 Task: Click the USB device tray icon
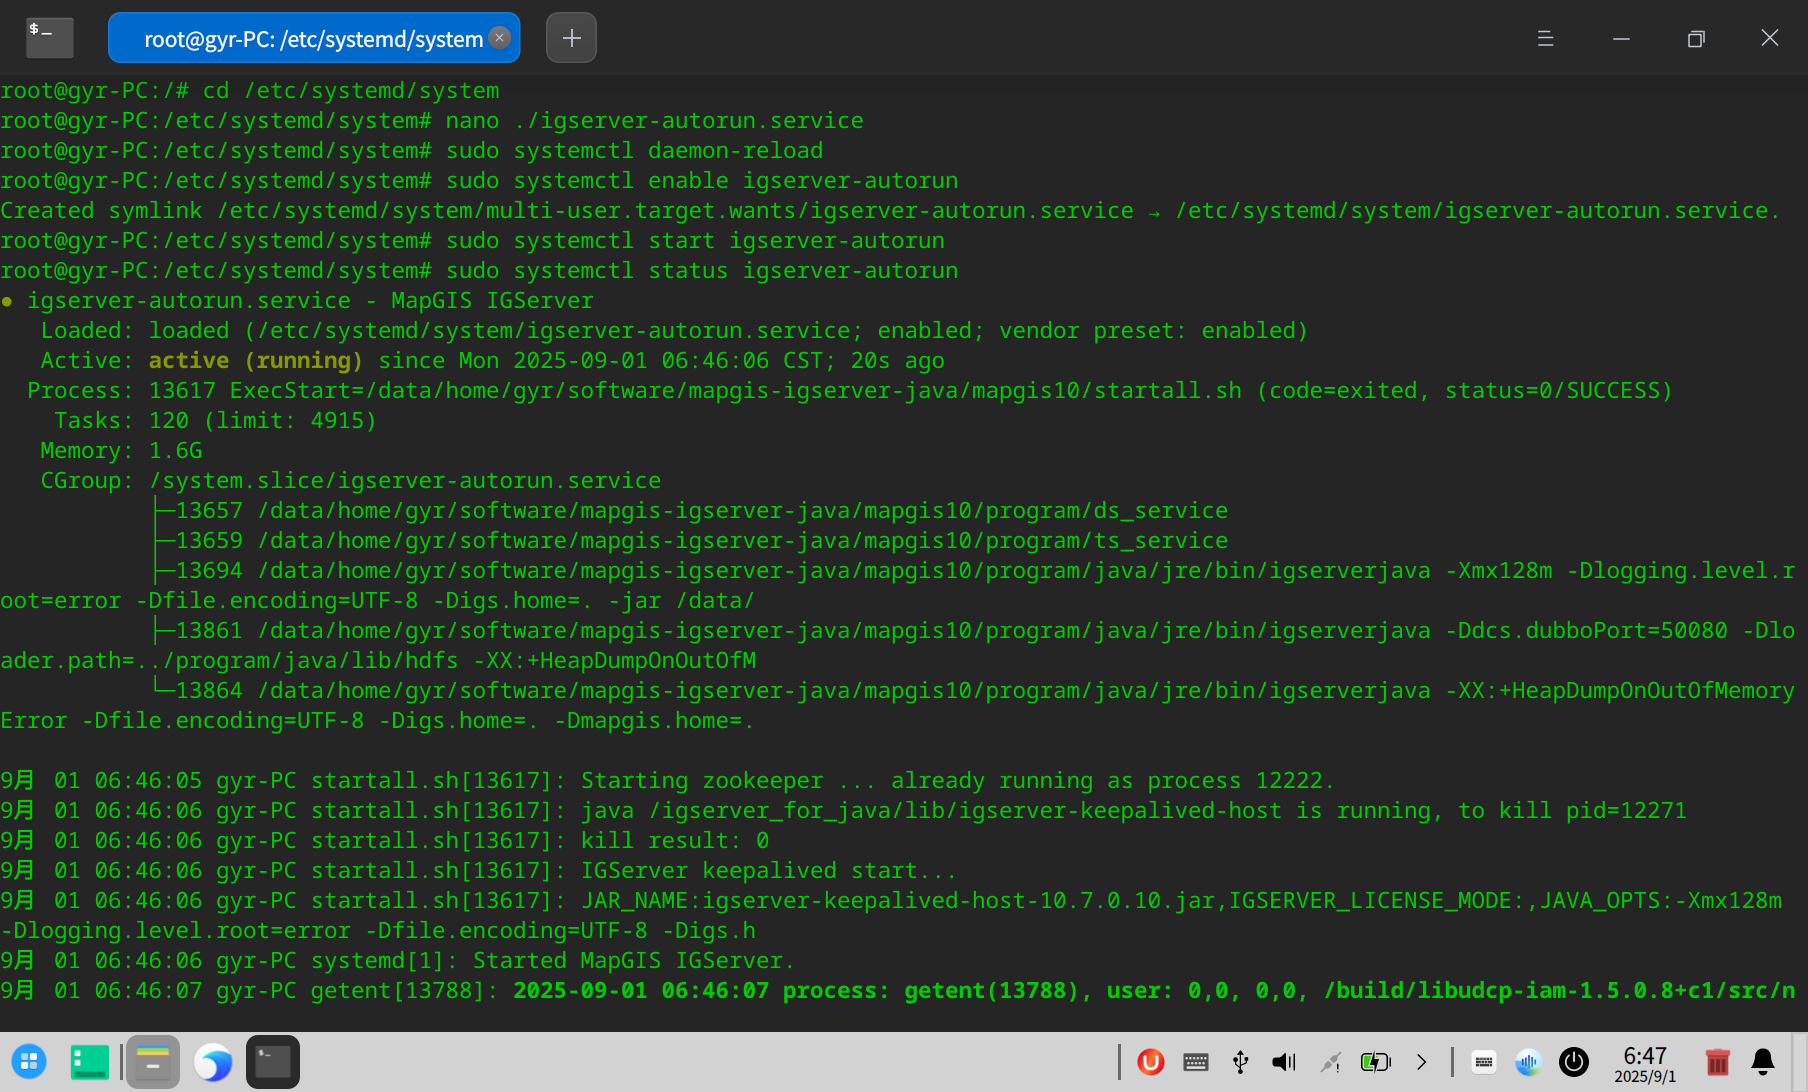[x=1240, y=1062]
